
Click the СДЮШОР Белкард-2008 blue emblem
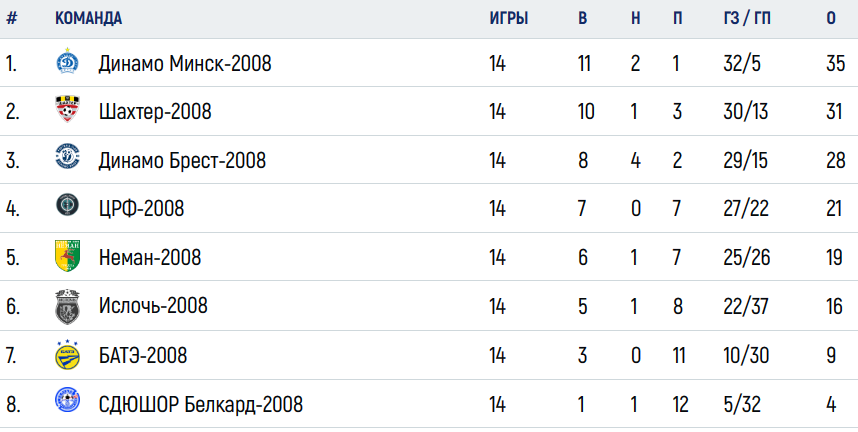point(67,400)
